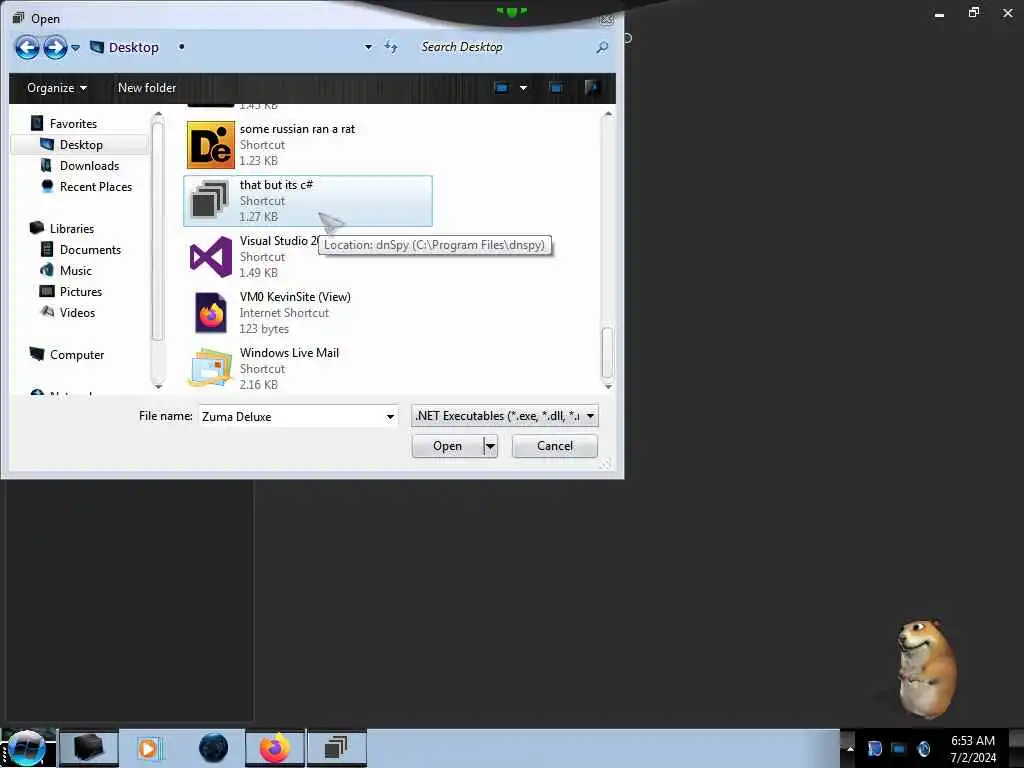Click the file list scrollbar thumb
Screen dimensions: 1024x768
click(607, 353)
